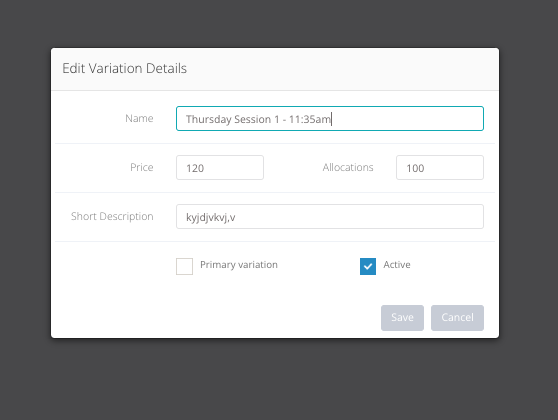The width and height of the screenshot is (558, 420).
Task: Click the white checkmark icon beside Active
Action: click(368, 266)
